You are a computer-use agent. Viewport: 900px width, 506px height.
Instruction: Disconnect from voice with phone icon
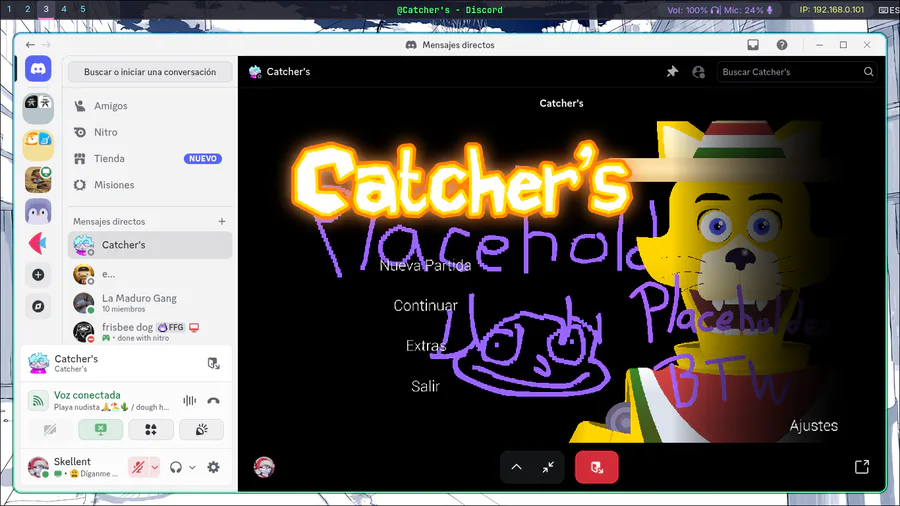coord(214,400)
